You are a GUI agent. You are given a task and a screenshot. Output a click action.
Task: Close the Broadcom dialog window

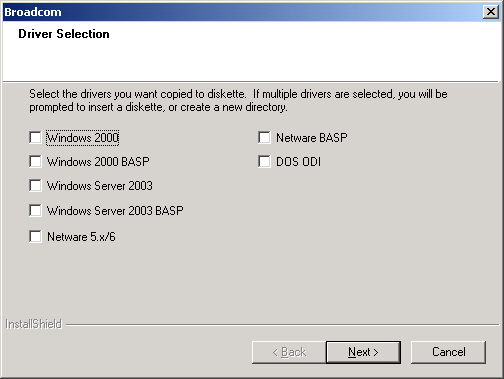(491, 12)
